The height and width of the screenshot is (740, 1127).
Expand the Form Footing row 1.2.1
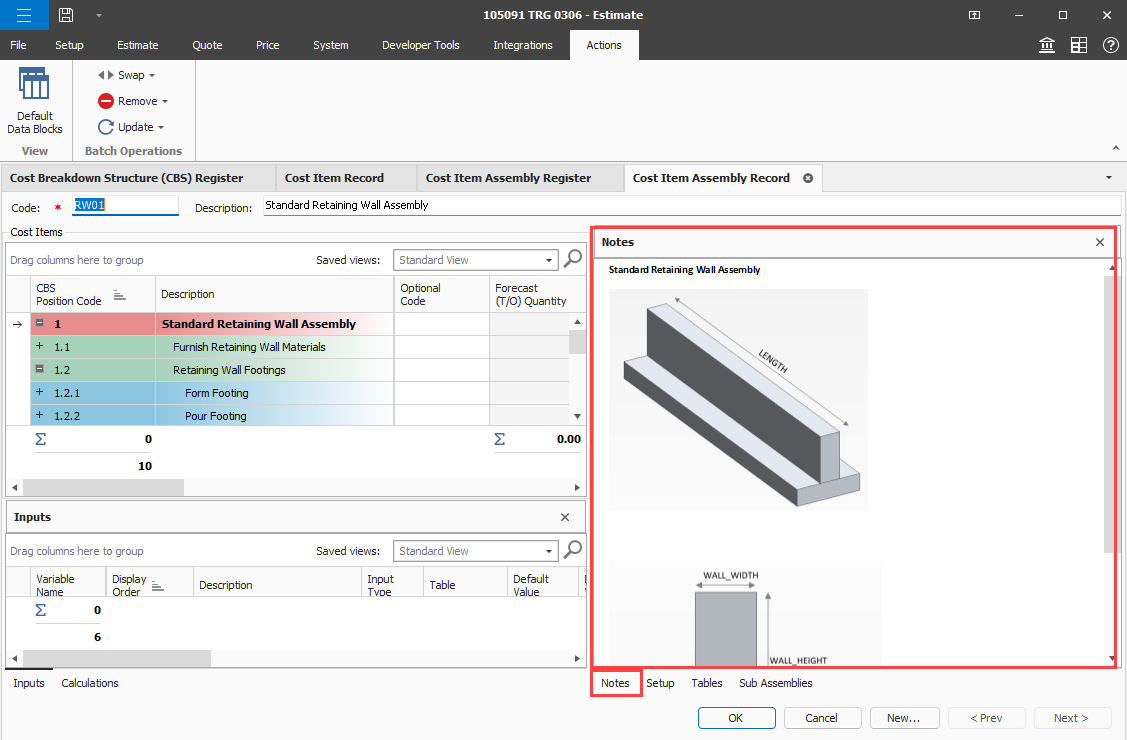tap(39, 393)
